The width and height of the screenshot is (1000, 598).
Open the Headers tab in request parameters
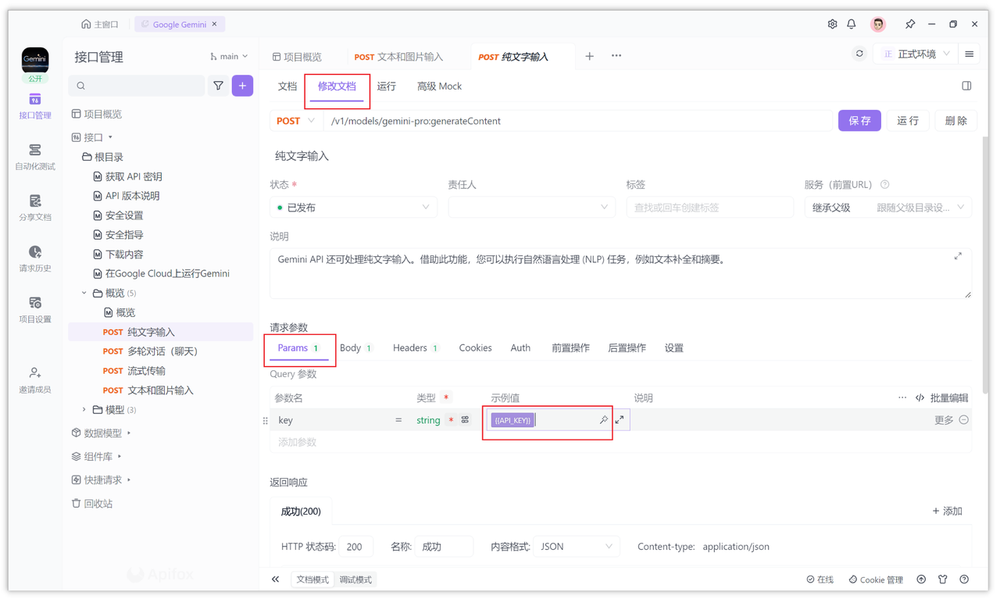click(x=414, y=347)
